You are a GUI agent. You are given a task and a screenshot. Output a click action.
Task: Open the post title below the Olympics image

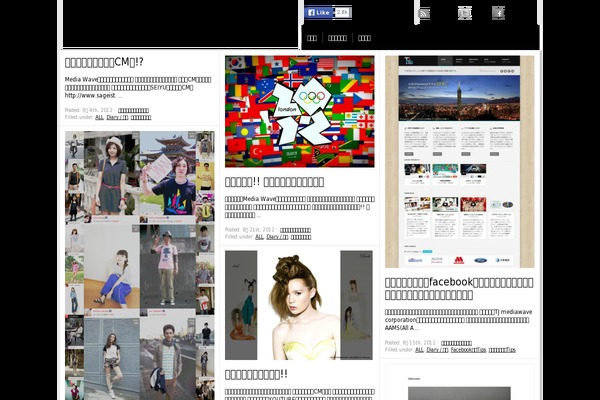[x=274, y=182]
